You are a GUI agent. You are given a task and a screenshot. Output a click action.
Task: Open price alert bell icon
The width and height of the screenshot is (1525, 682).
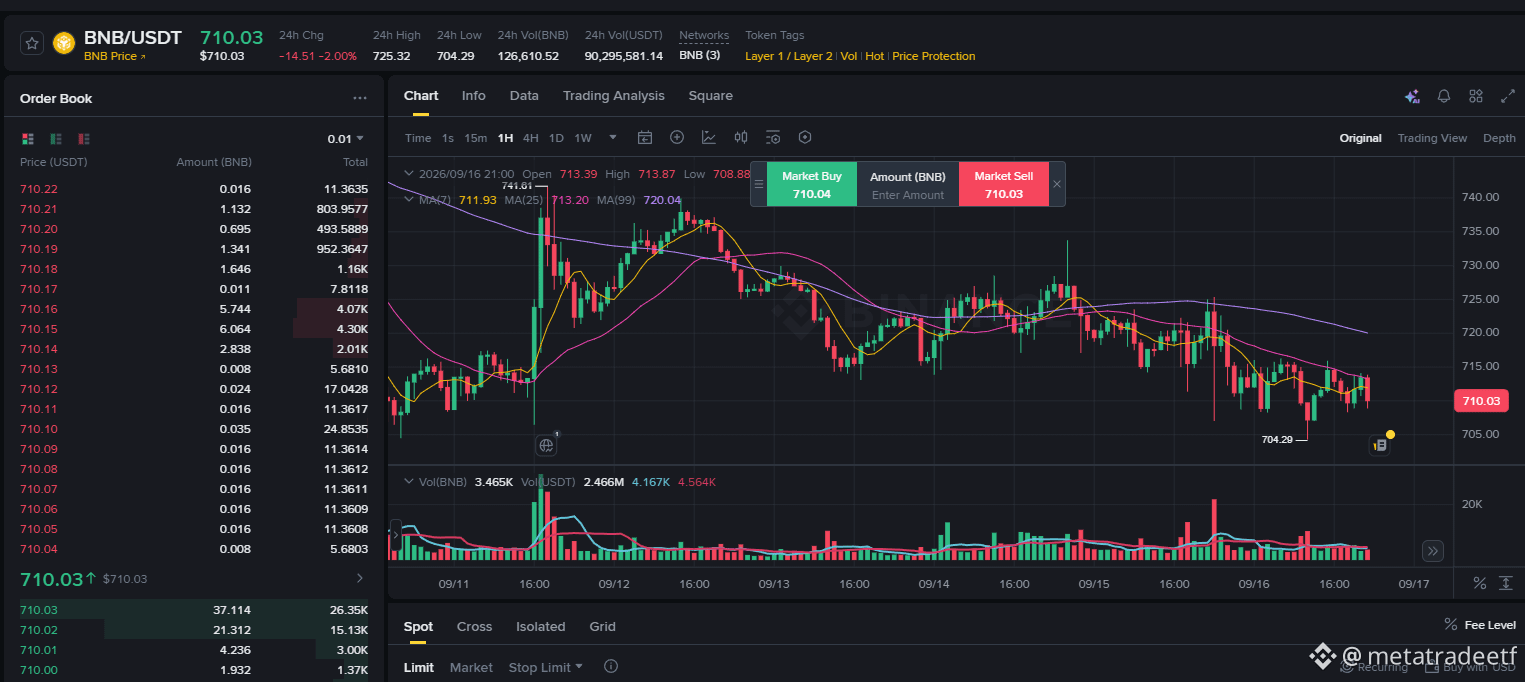(1444, 96)
